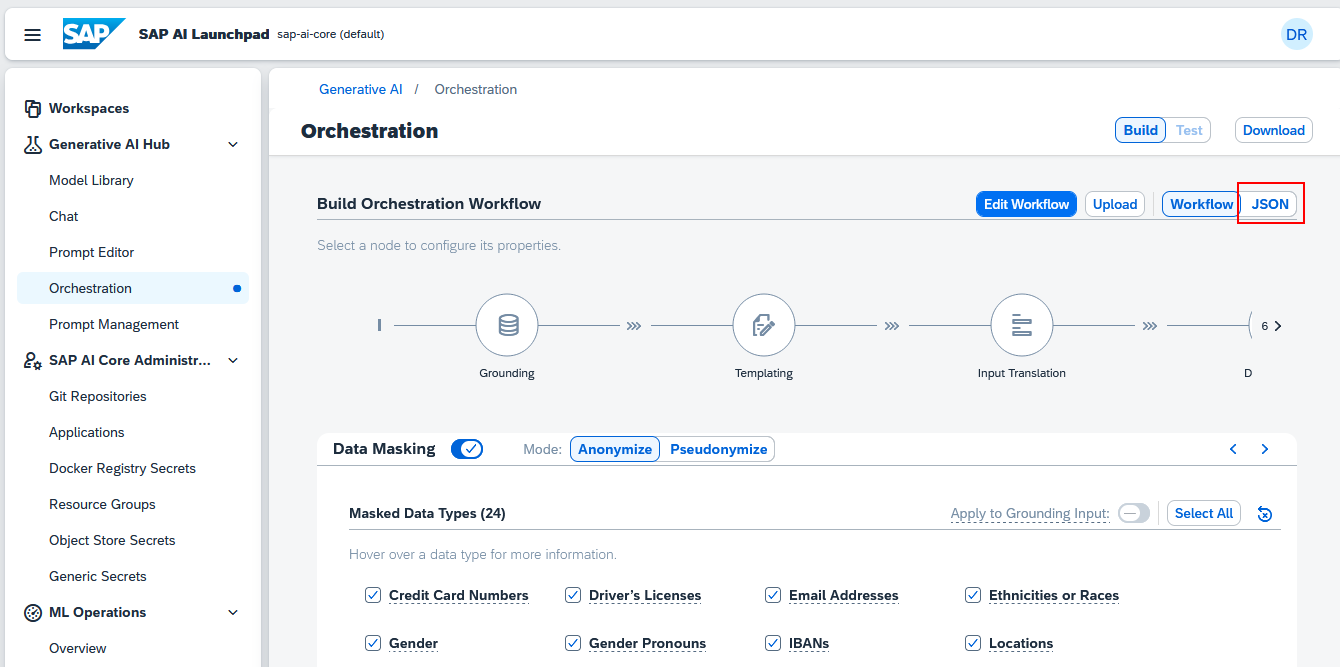The height and width of the screenshot is (667, 1340).
Task: Uncheck Gender Pronouns checkbox
Action: 573,643
